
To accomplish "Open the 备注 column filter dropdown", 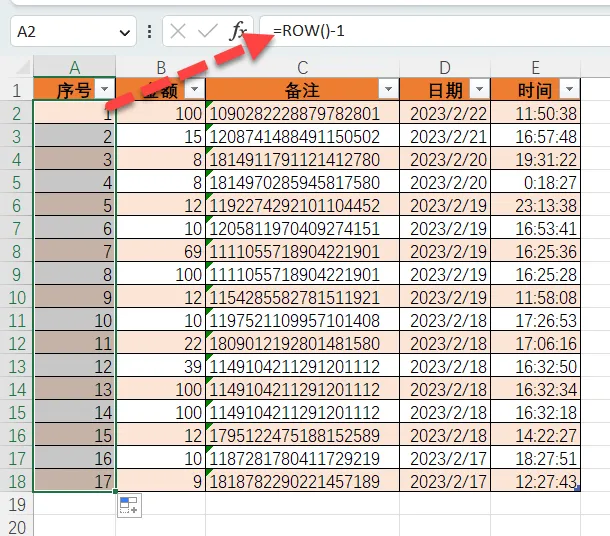I will (388, 89).
